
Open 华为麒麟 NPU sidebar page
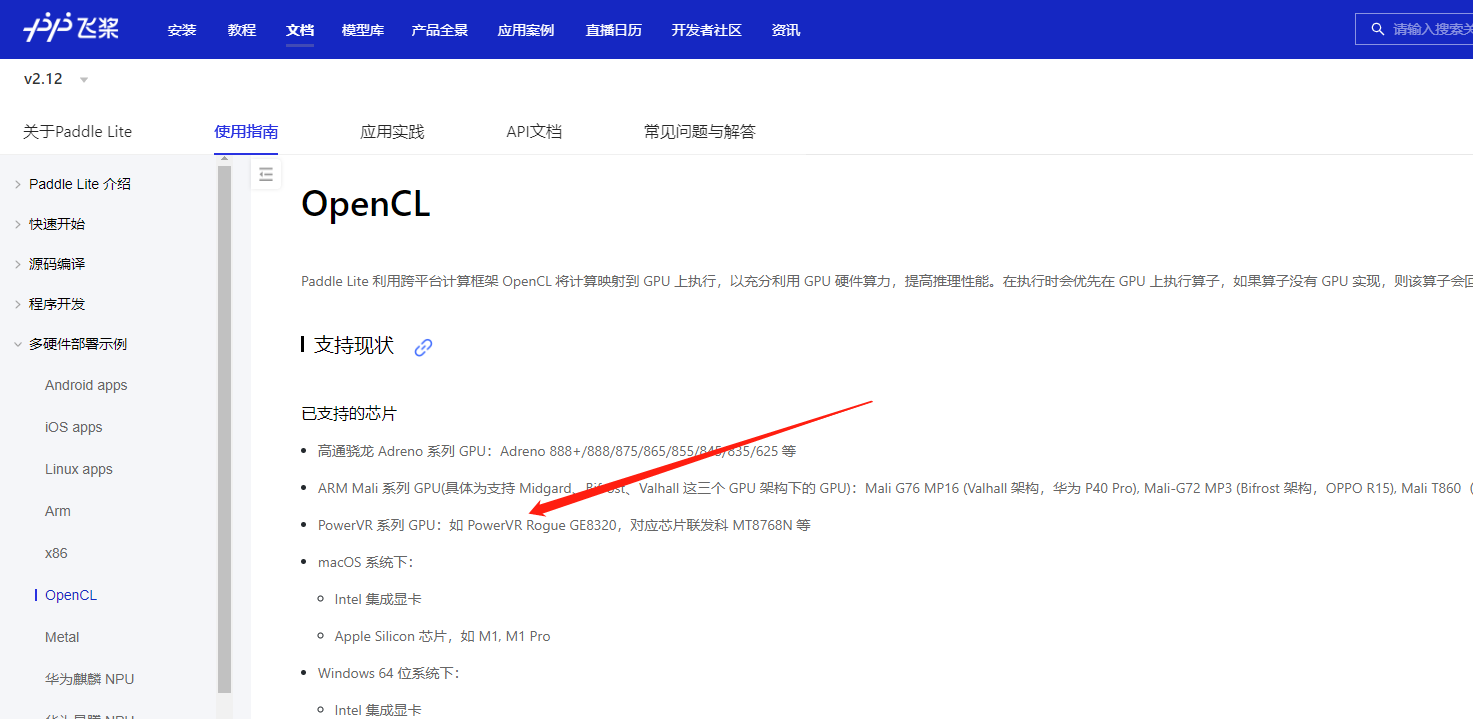pos(90,679)
